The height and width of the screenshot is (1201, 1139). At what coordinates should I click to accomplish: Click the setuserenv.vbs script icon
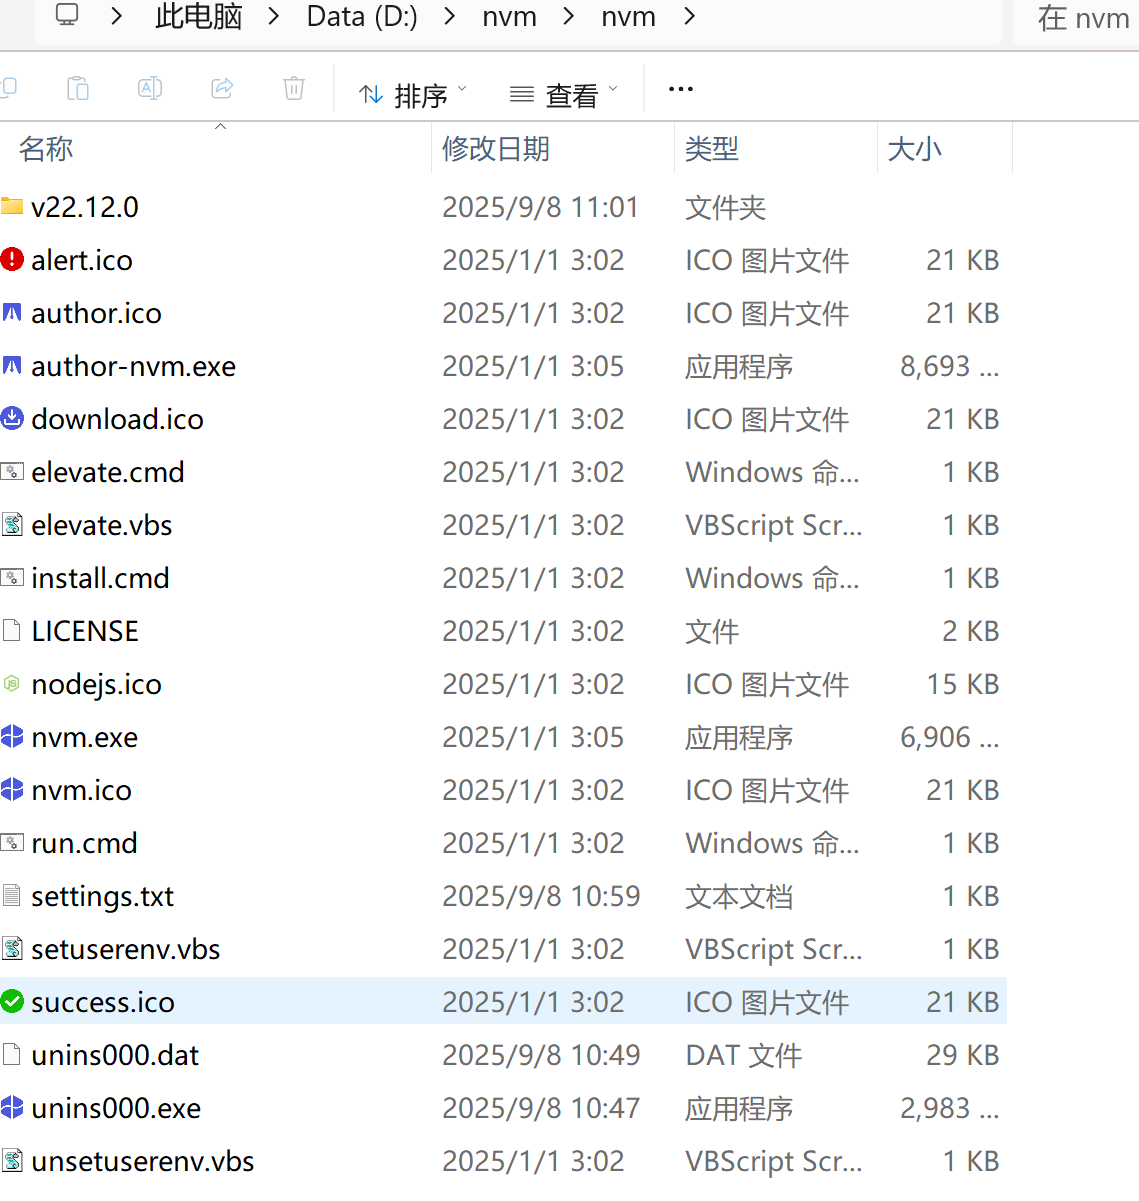(x=12, y=949)
